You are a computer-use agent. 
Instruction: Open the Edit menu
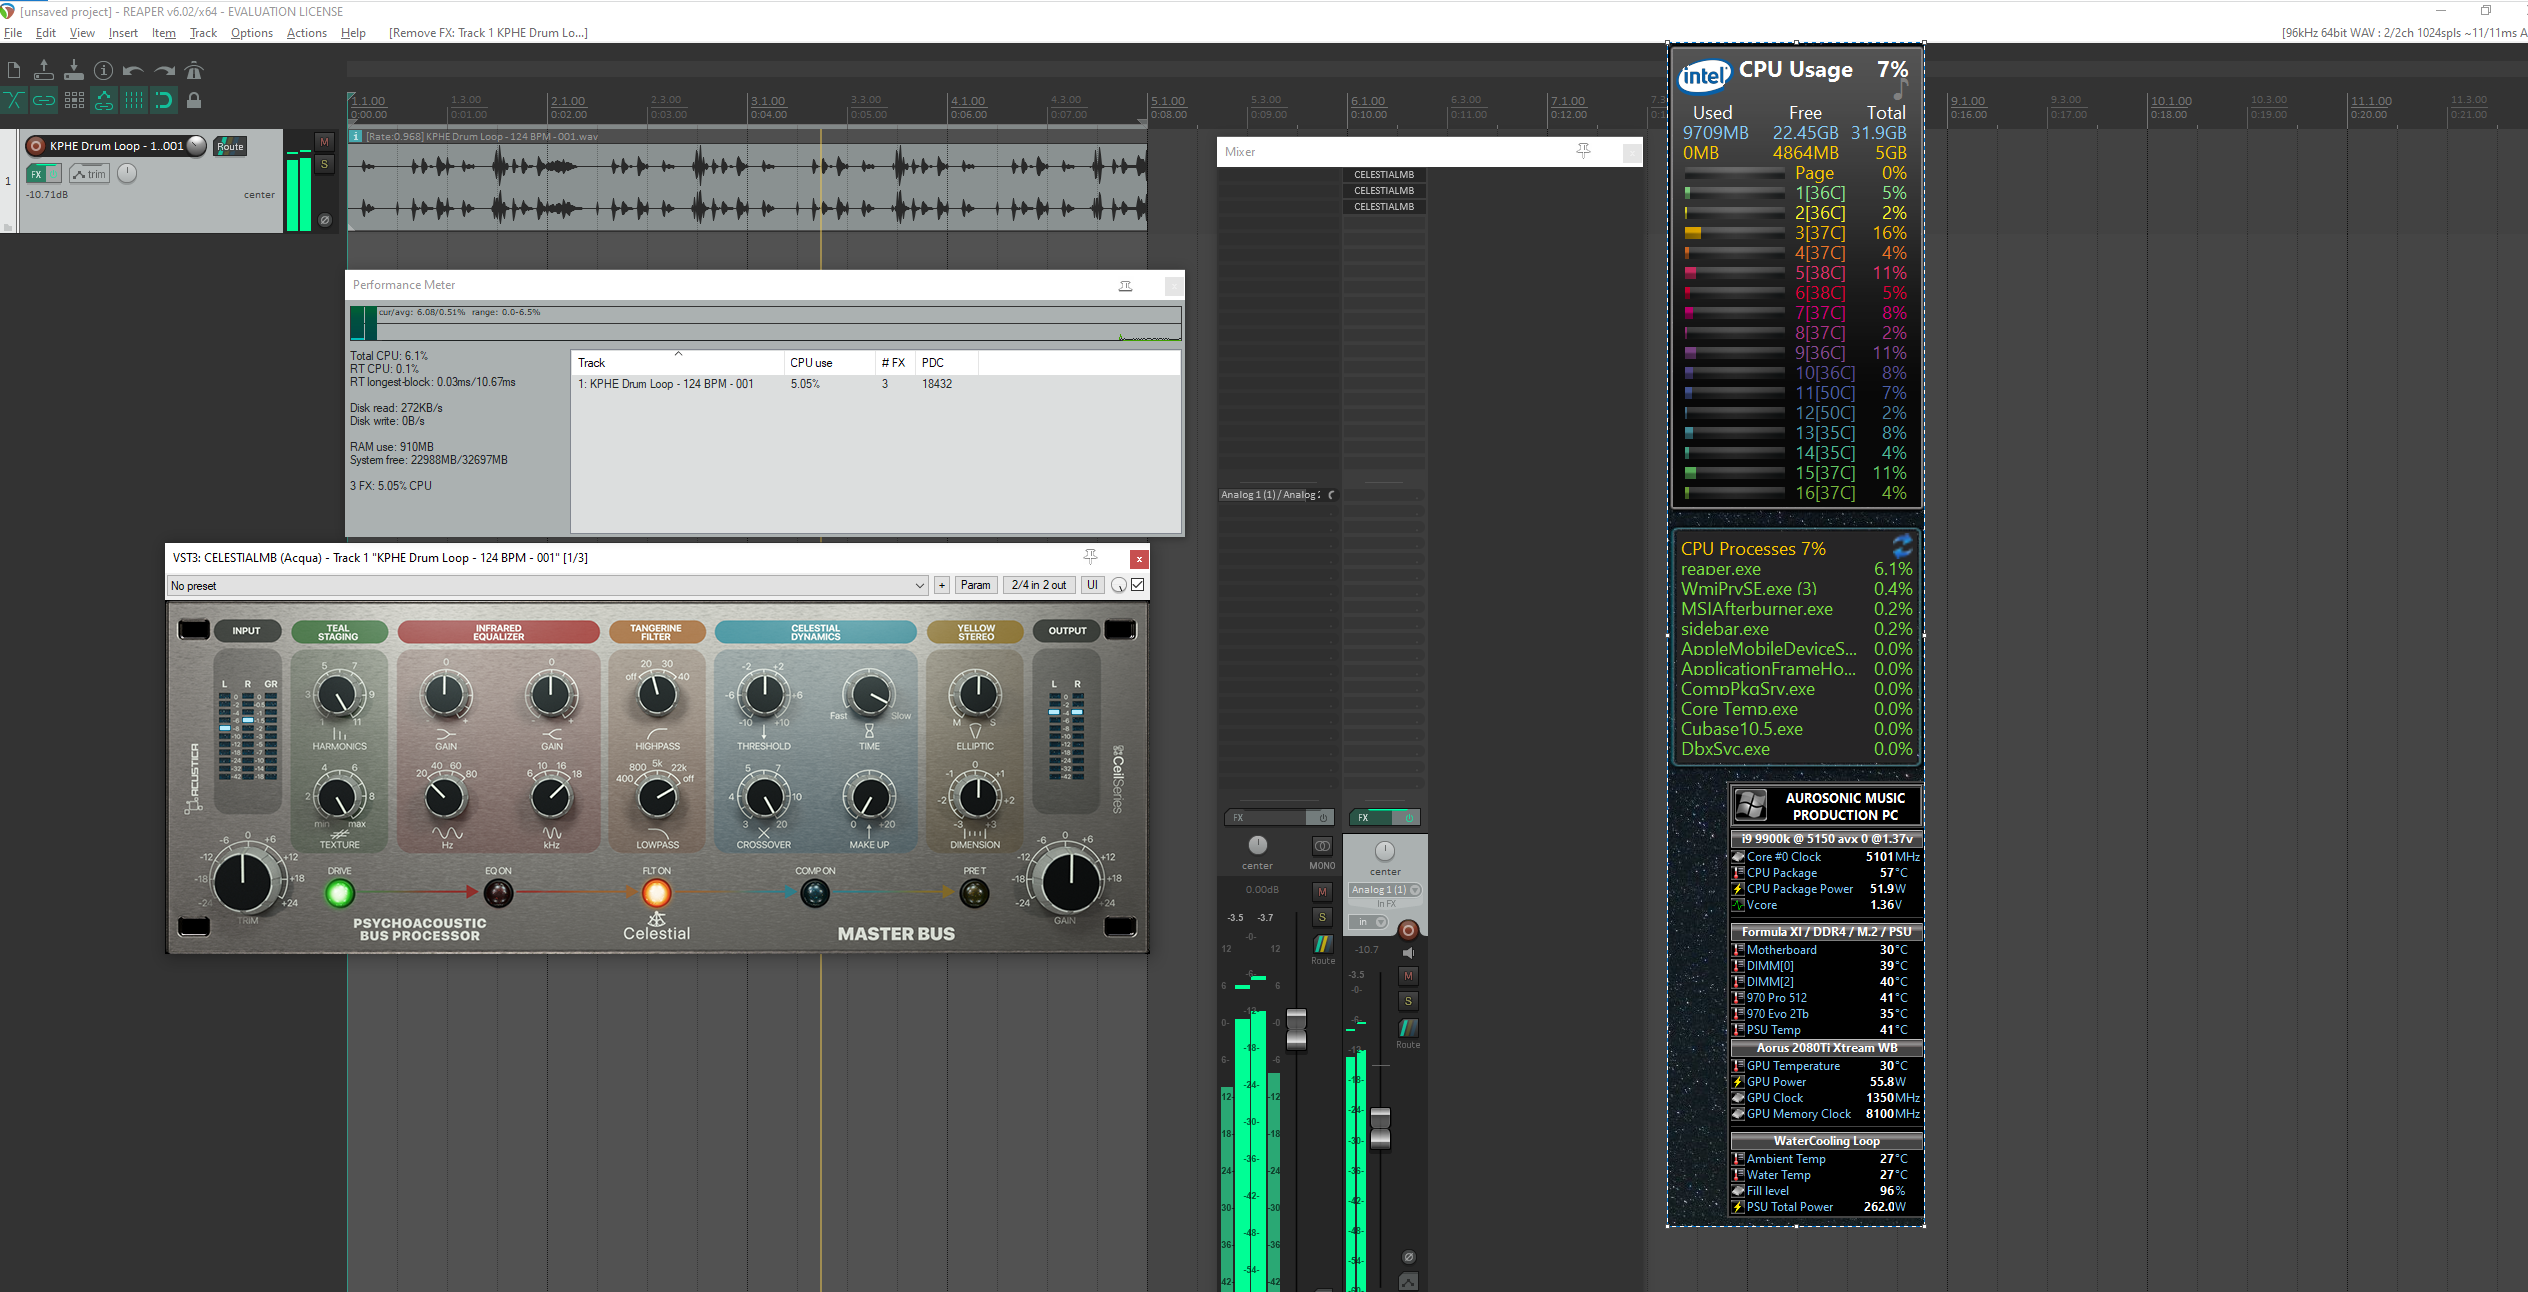pyautogui.click(x=46, y=33)
